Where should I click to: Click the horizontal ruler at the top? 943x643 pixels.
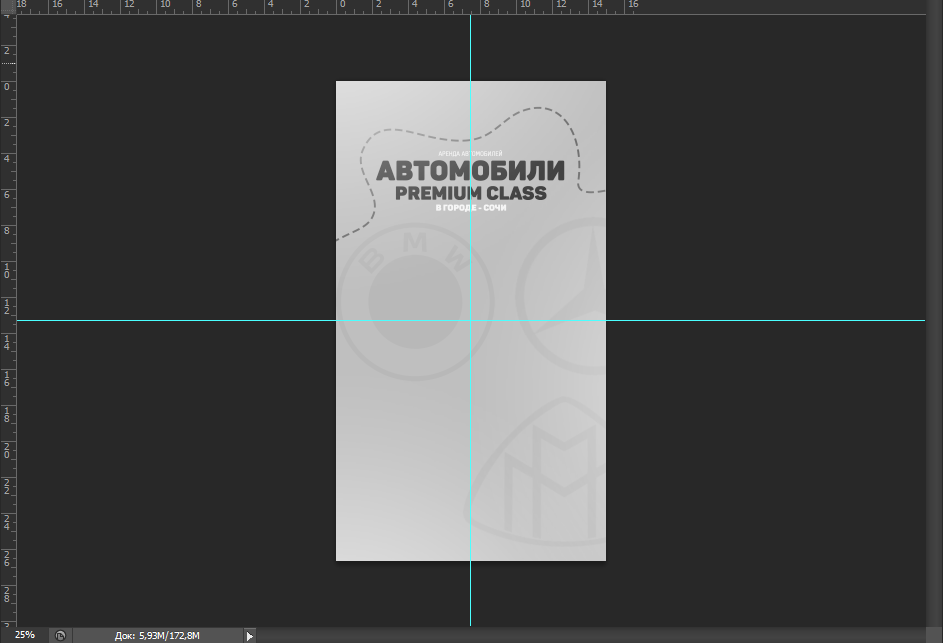coord(471,7)
